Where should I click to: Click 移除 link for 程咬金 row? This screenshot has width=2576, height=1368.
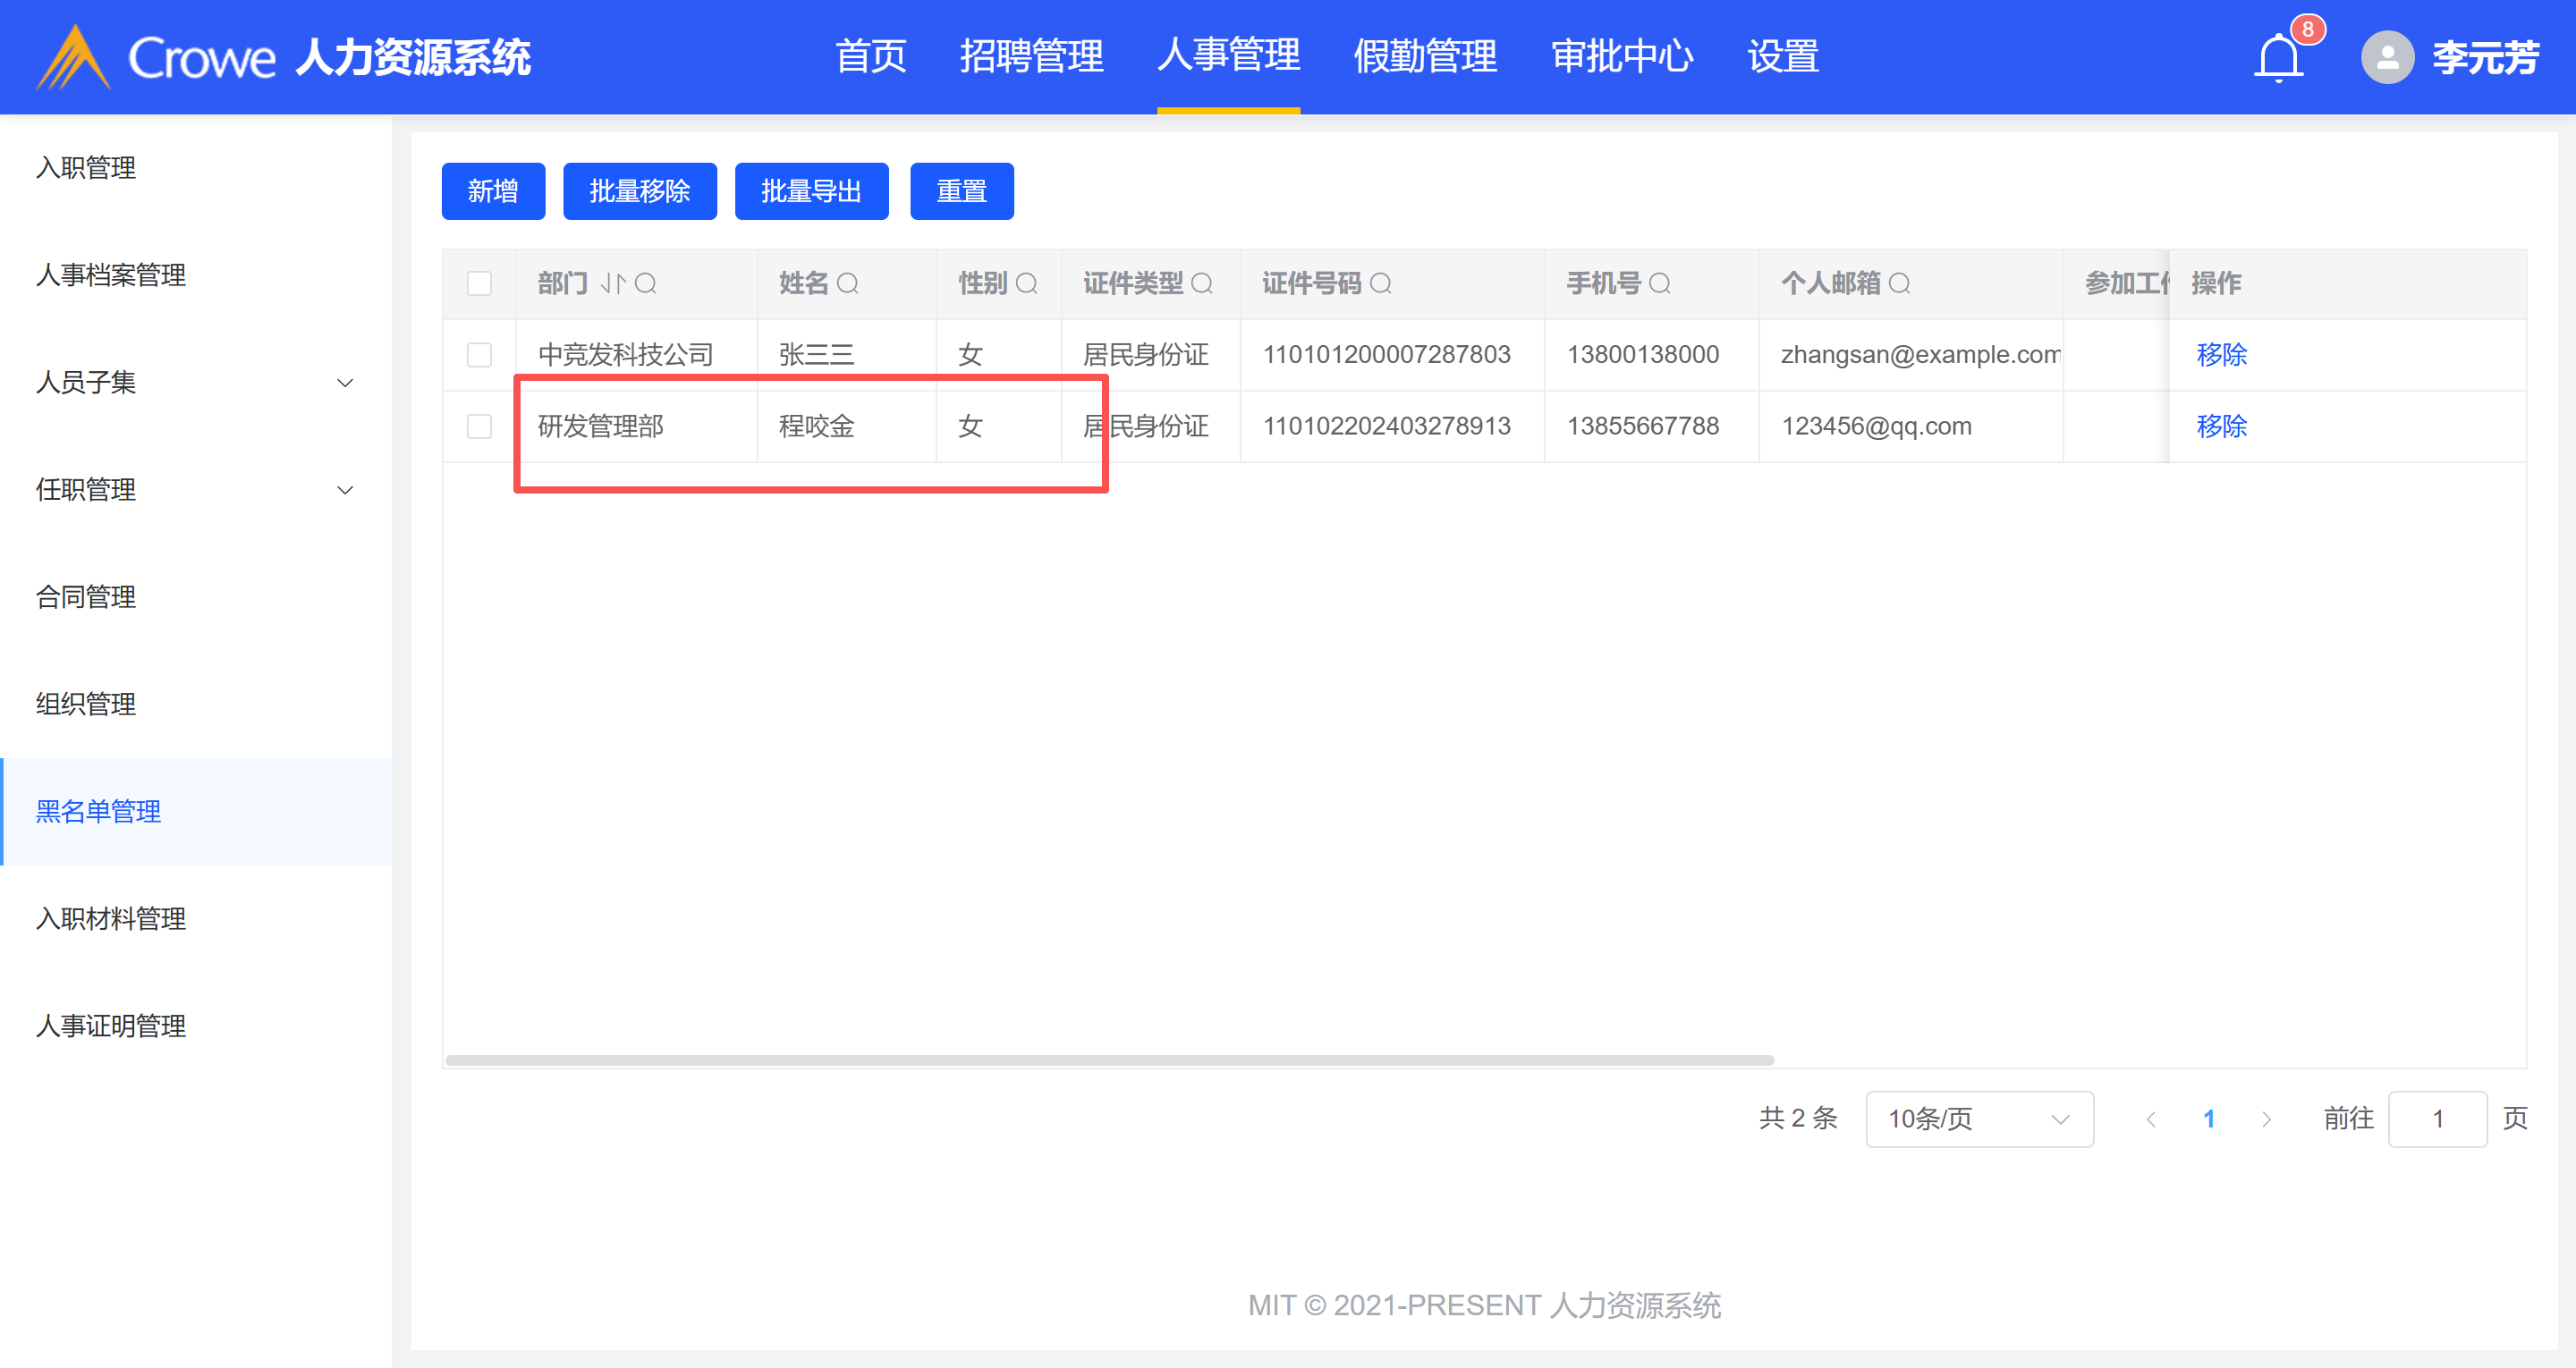2221,426
